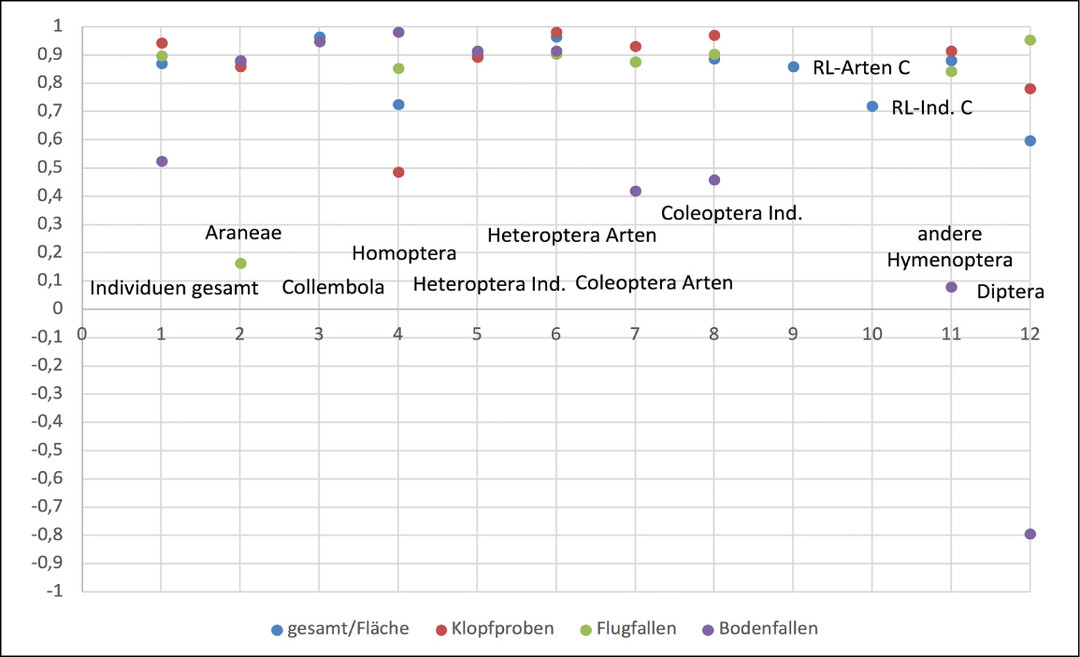This screenshot has width=1080, height=657.
Task: Click the 'Diptera' label
Action: 1010,292
